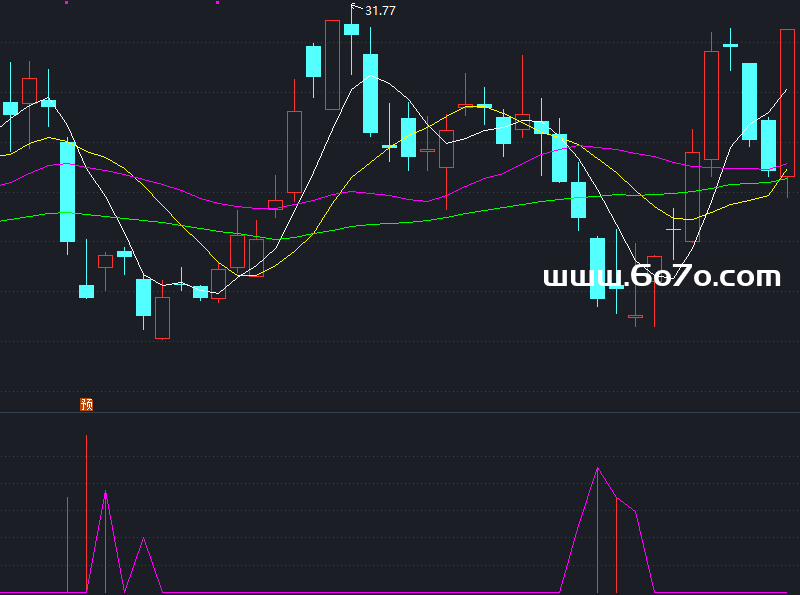Click the divider between chart and indicator panel

click(400, 412)
